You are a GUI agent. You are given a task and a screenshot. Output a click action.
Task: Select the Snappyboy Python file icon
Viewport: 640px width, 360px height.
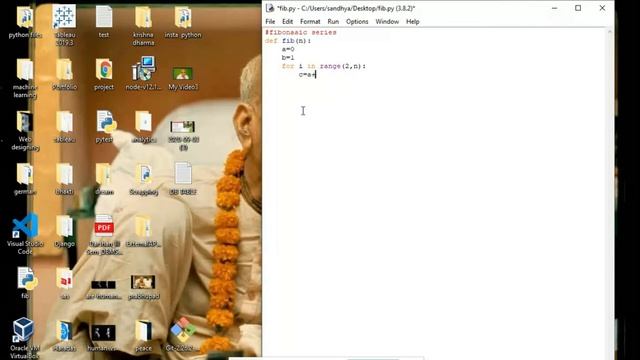coord(144,179)
